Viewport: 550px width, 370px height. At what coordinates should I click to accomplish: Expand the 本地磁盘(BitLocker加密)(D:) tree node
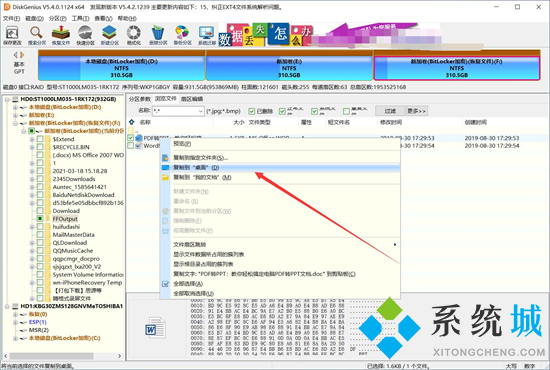click(15, 107)
